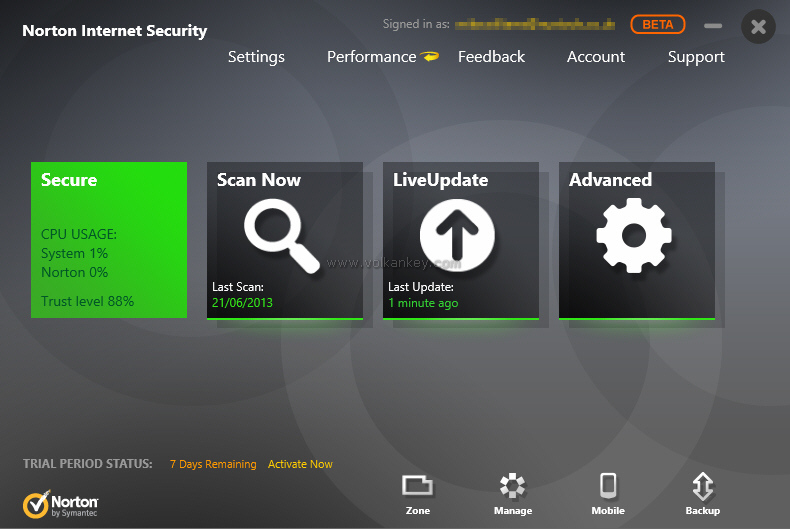The height and width of the screenshot is (529, 790).
Task: Open the Mobile phone icon
Action: pyautogui.click(x=607, y=487)
